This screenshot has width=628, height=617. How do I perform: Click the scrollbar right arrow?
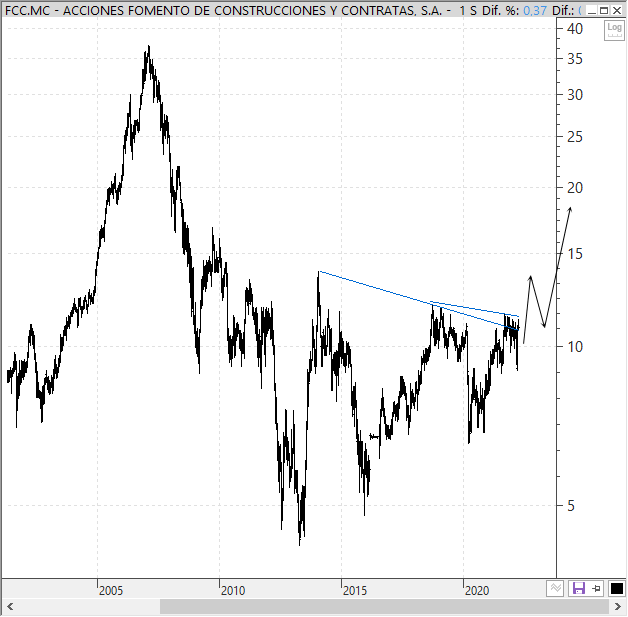618,607
